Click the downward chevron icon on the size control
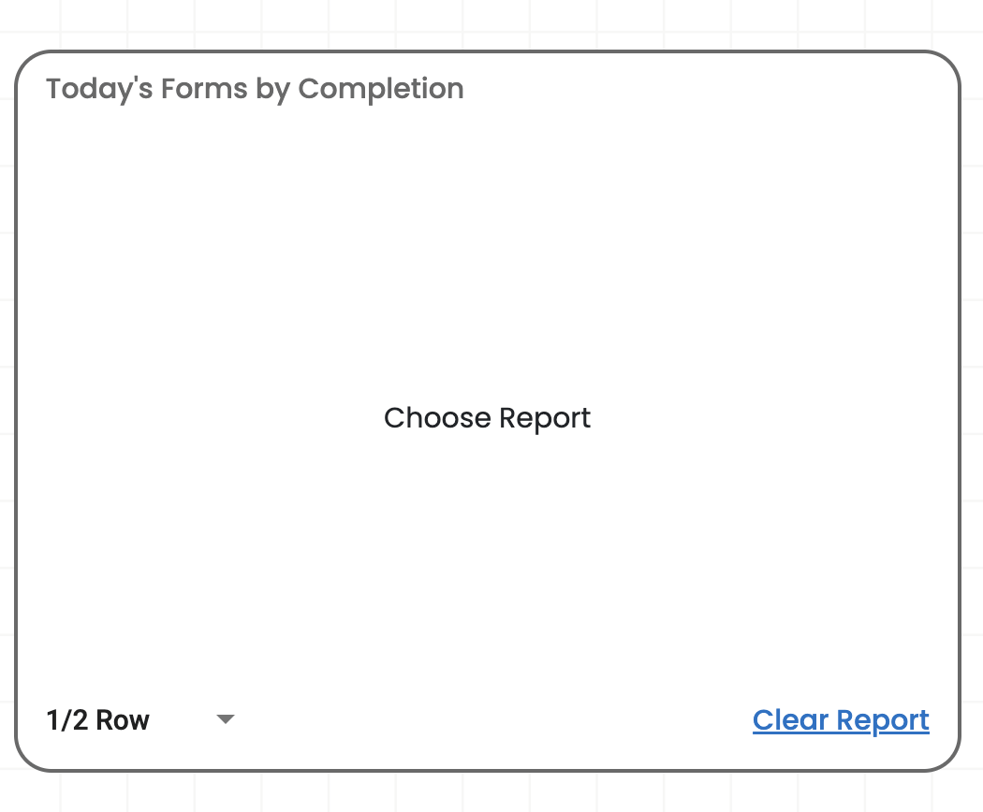983x812 pixels. pyautogui.click(x=226, y=720)
